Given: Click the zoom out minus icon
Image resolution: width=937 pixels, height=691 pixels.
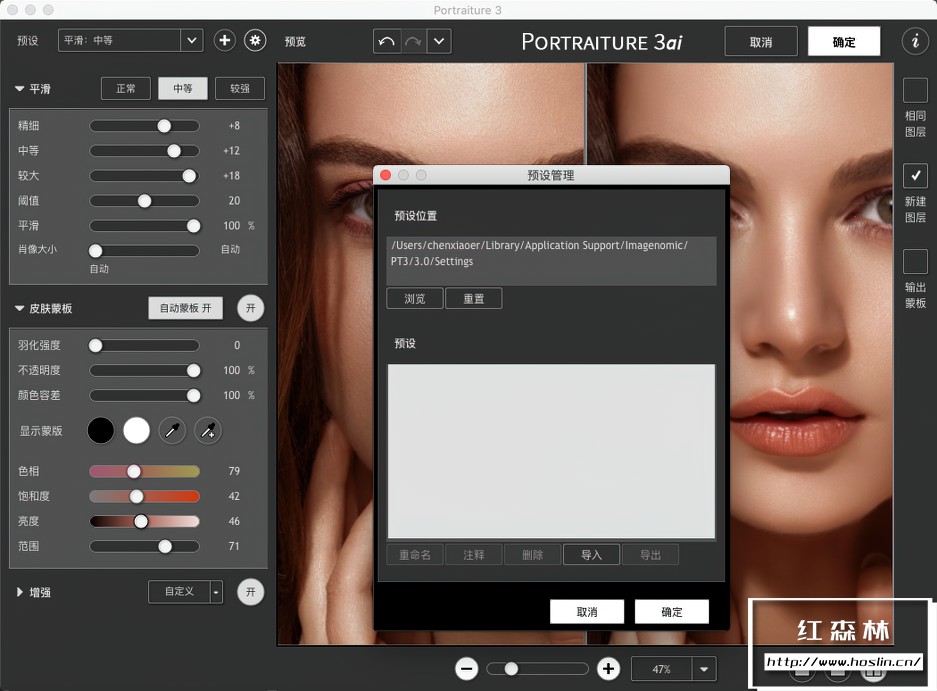Looking at the screenshot, I should pos(466,669).
